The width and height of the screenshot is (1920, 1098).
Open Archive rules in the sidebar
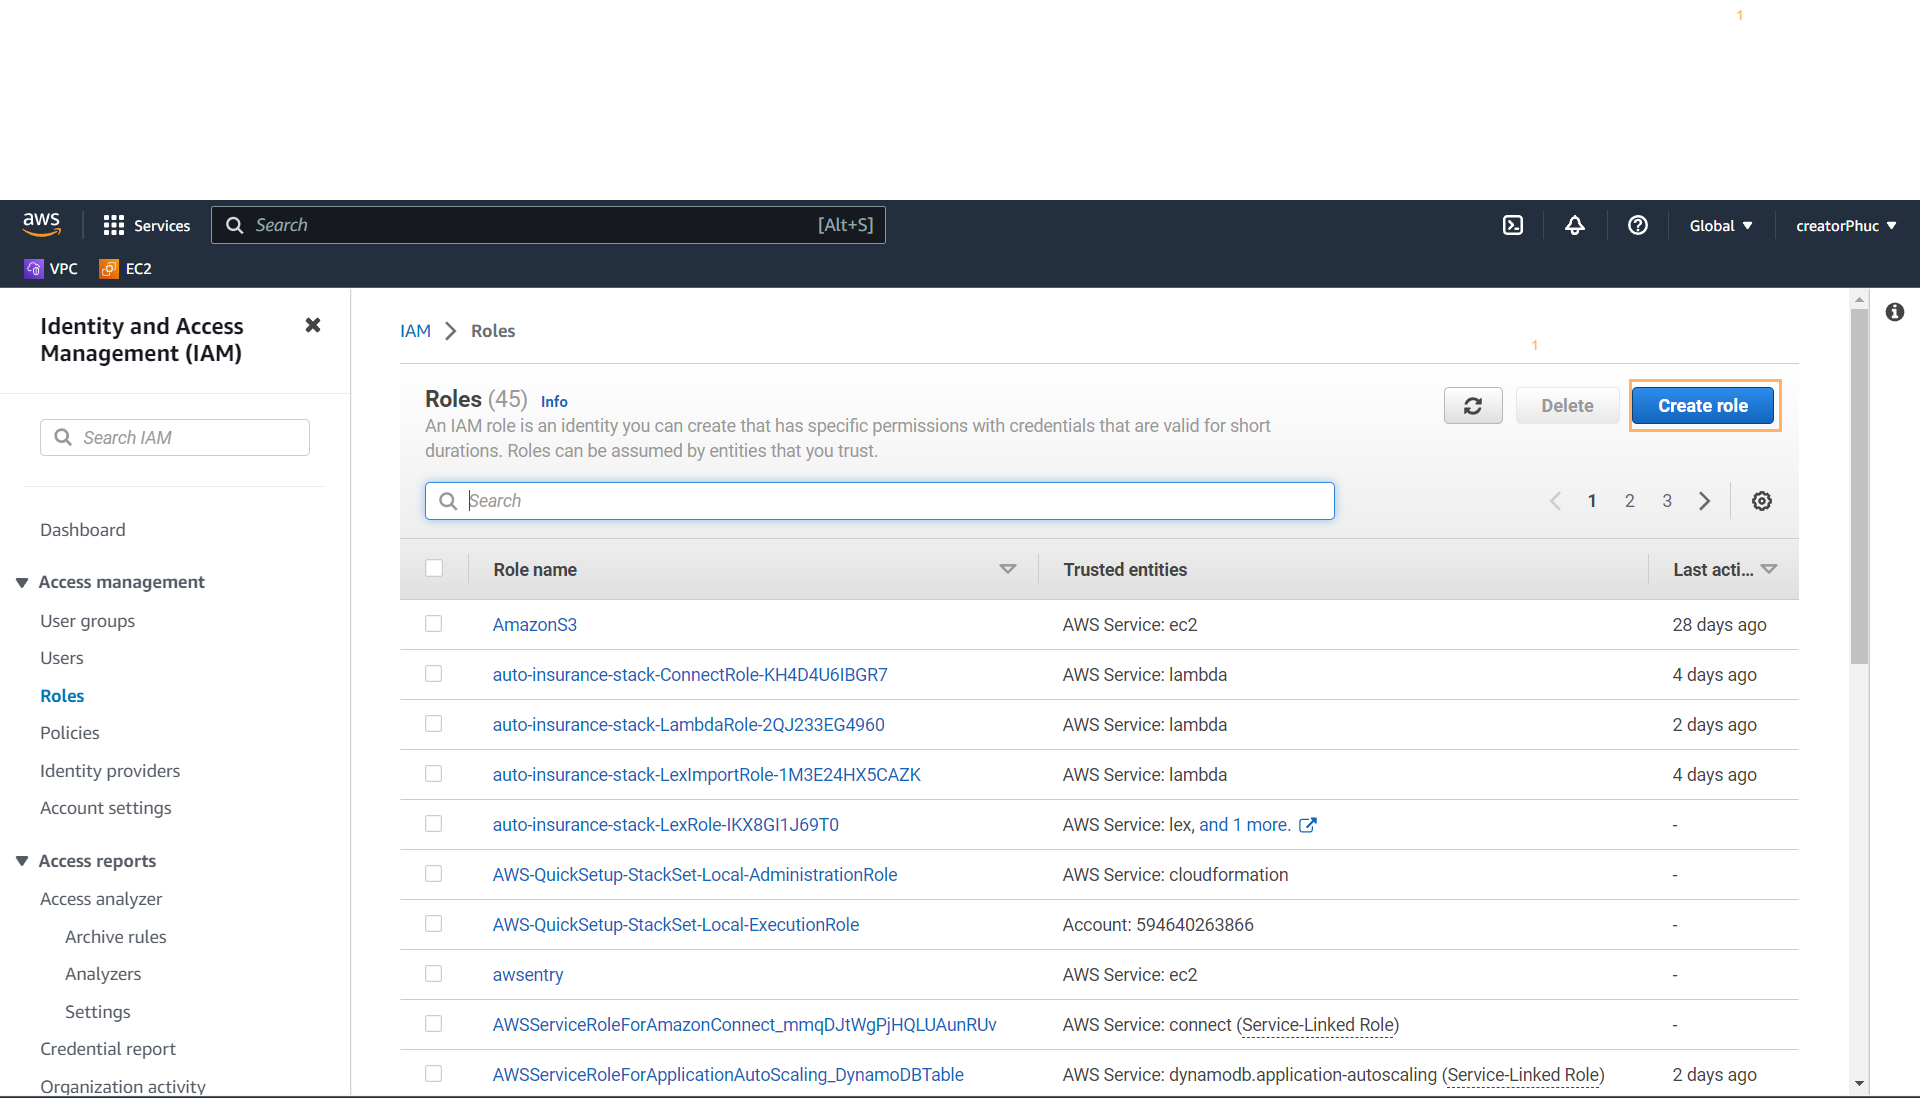tap(116, 937)
